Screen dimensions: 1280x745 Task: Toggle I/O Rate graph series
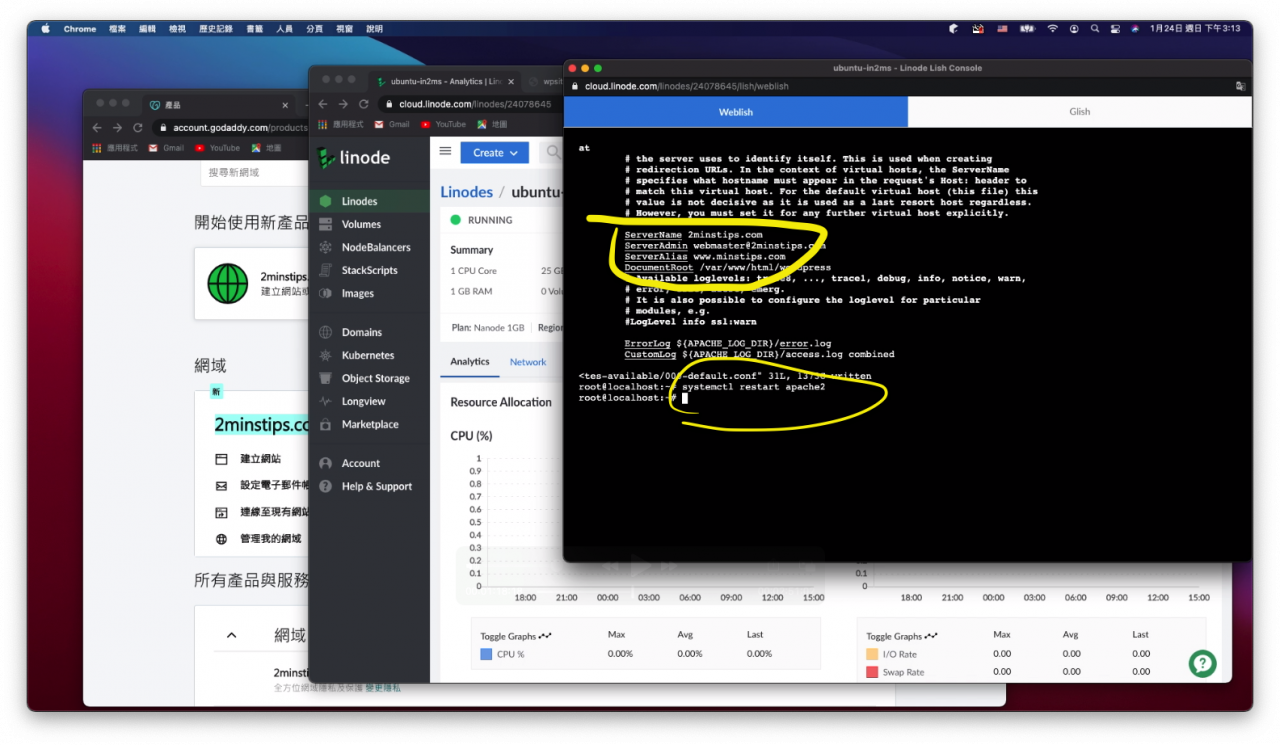click(892, 654)
